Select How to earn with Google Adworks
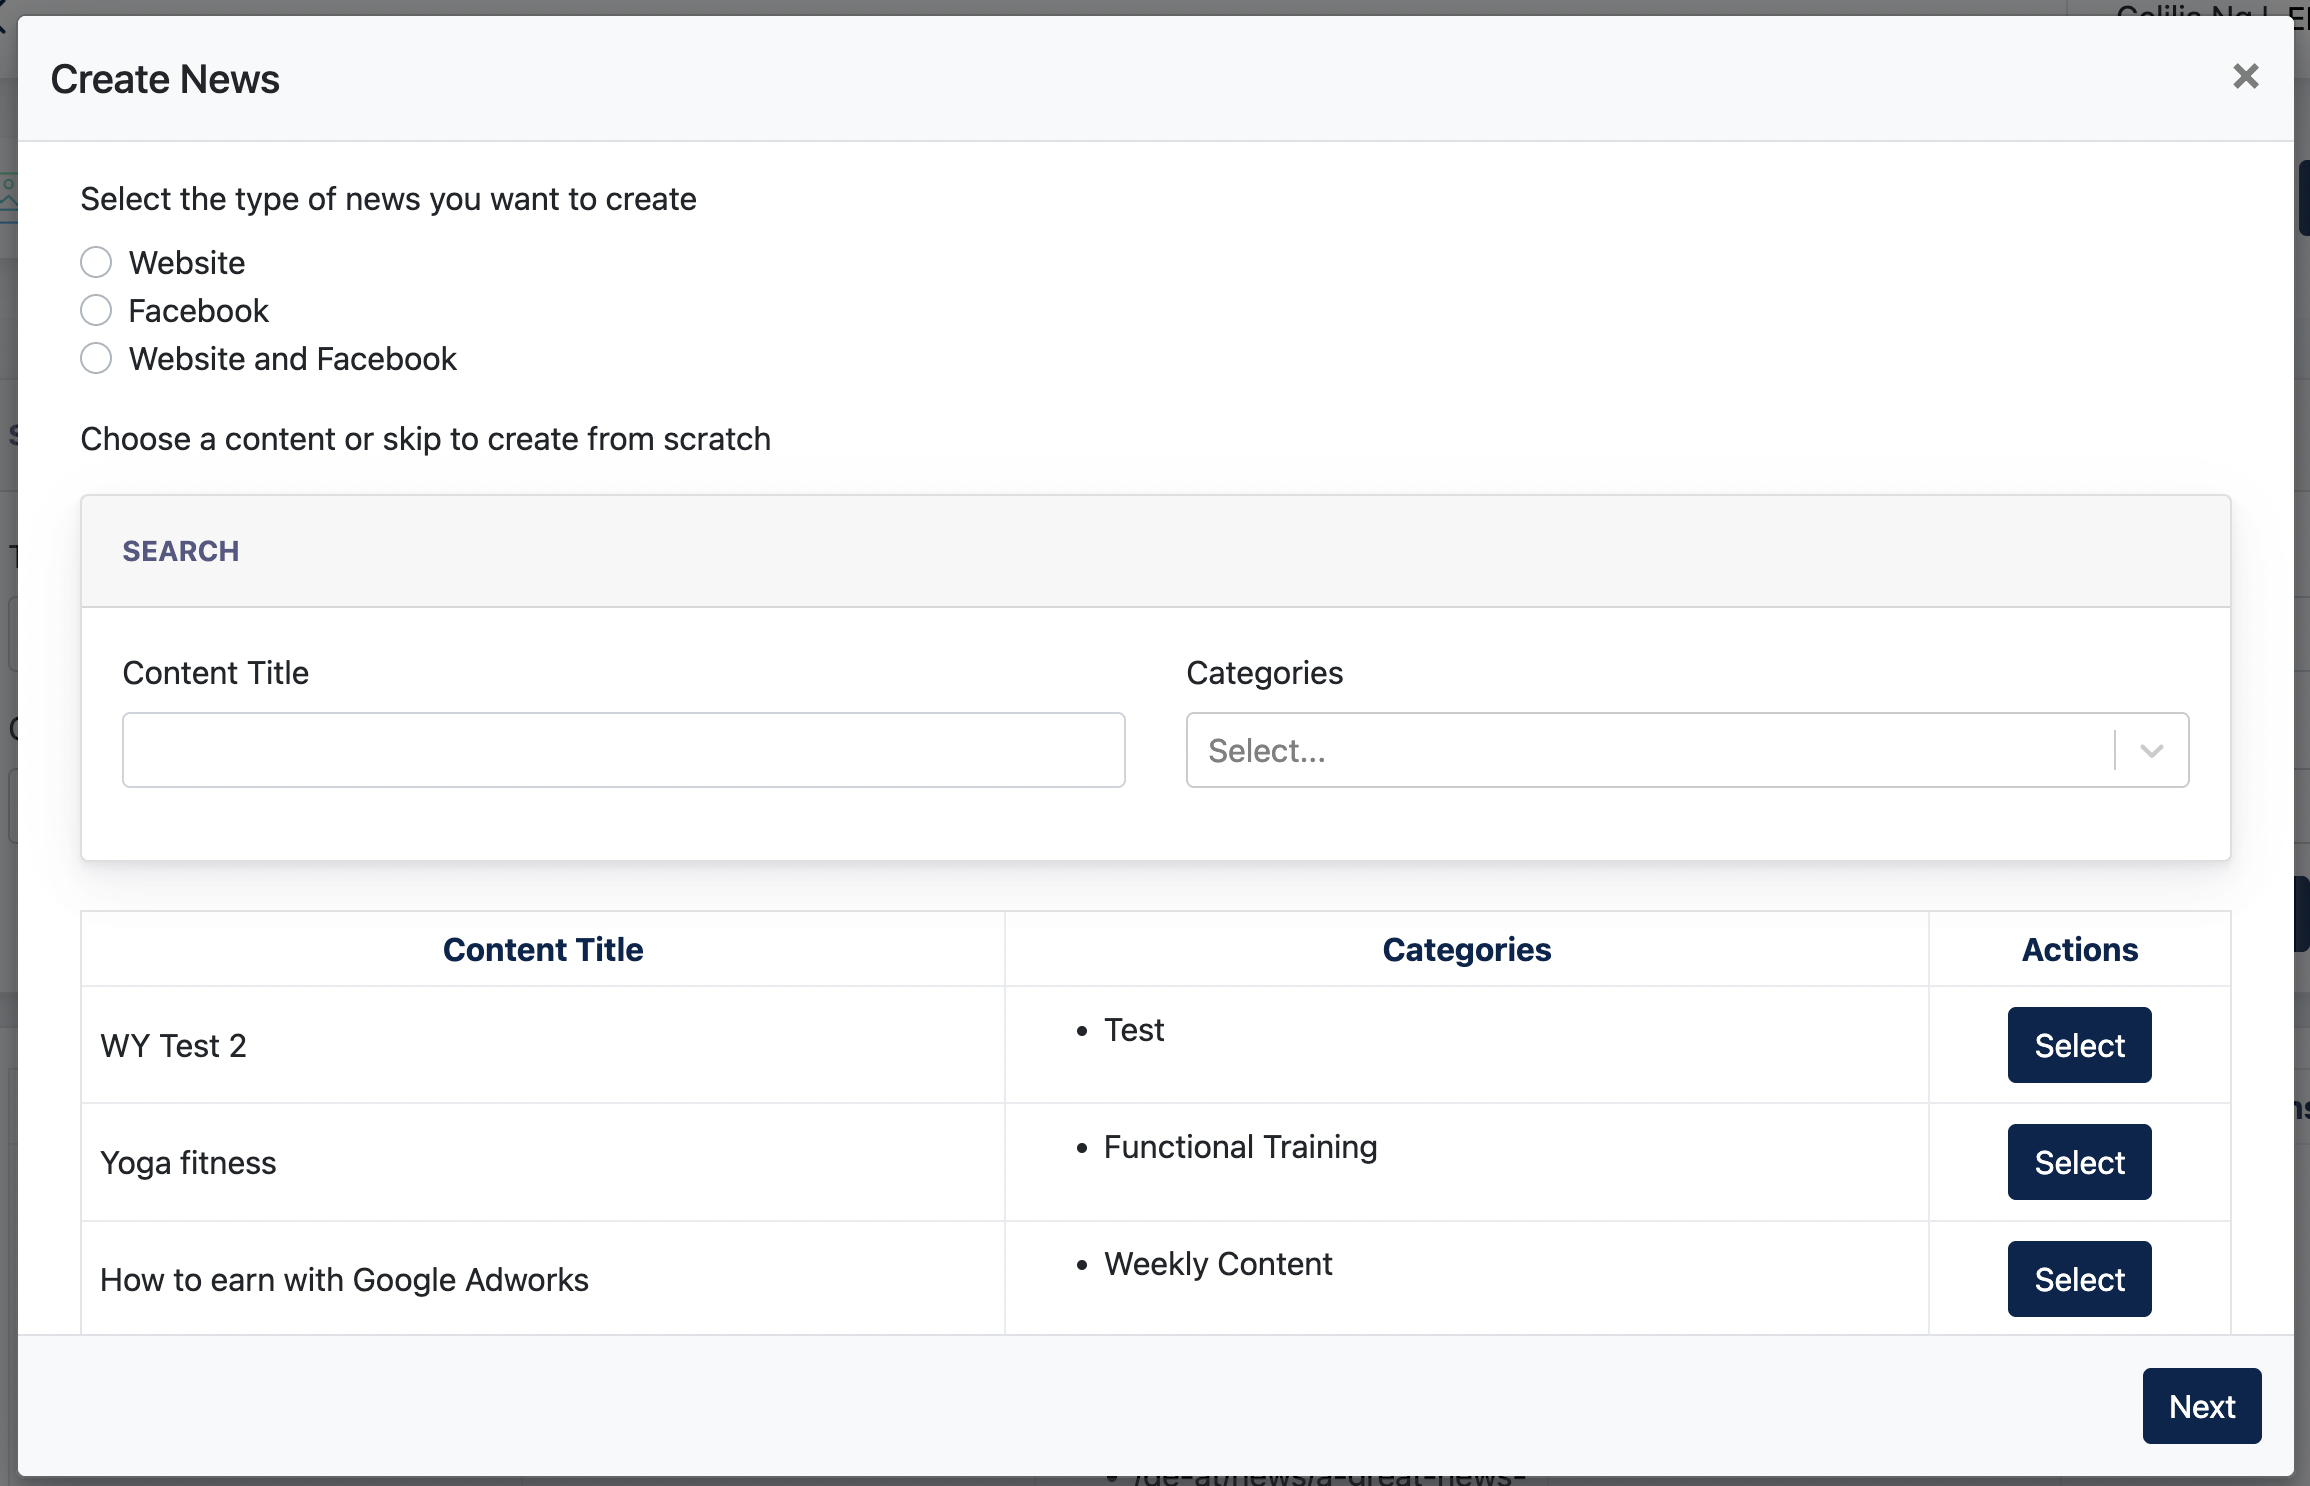This screenshot has width=2310, height=1486. (2079, 1279)
